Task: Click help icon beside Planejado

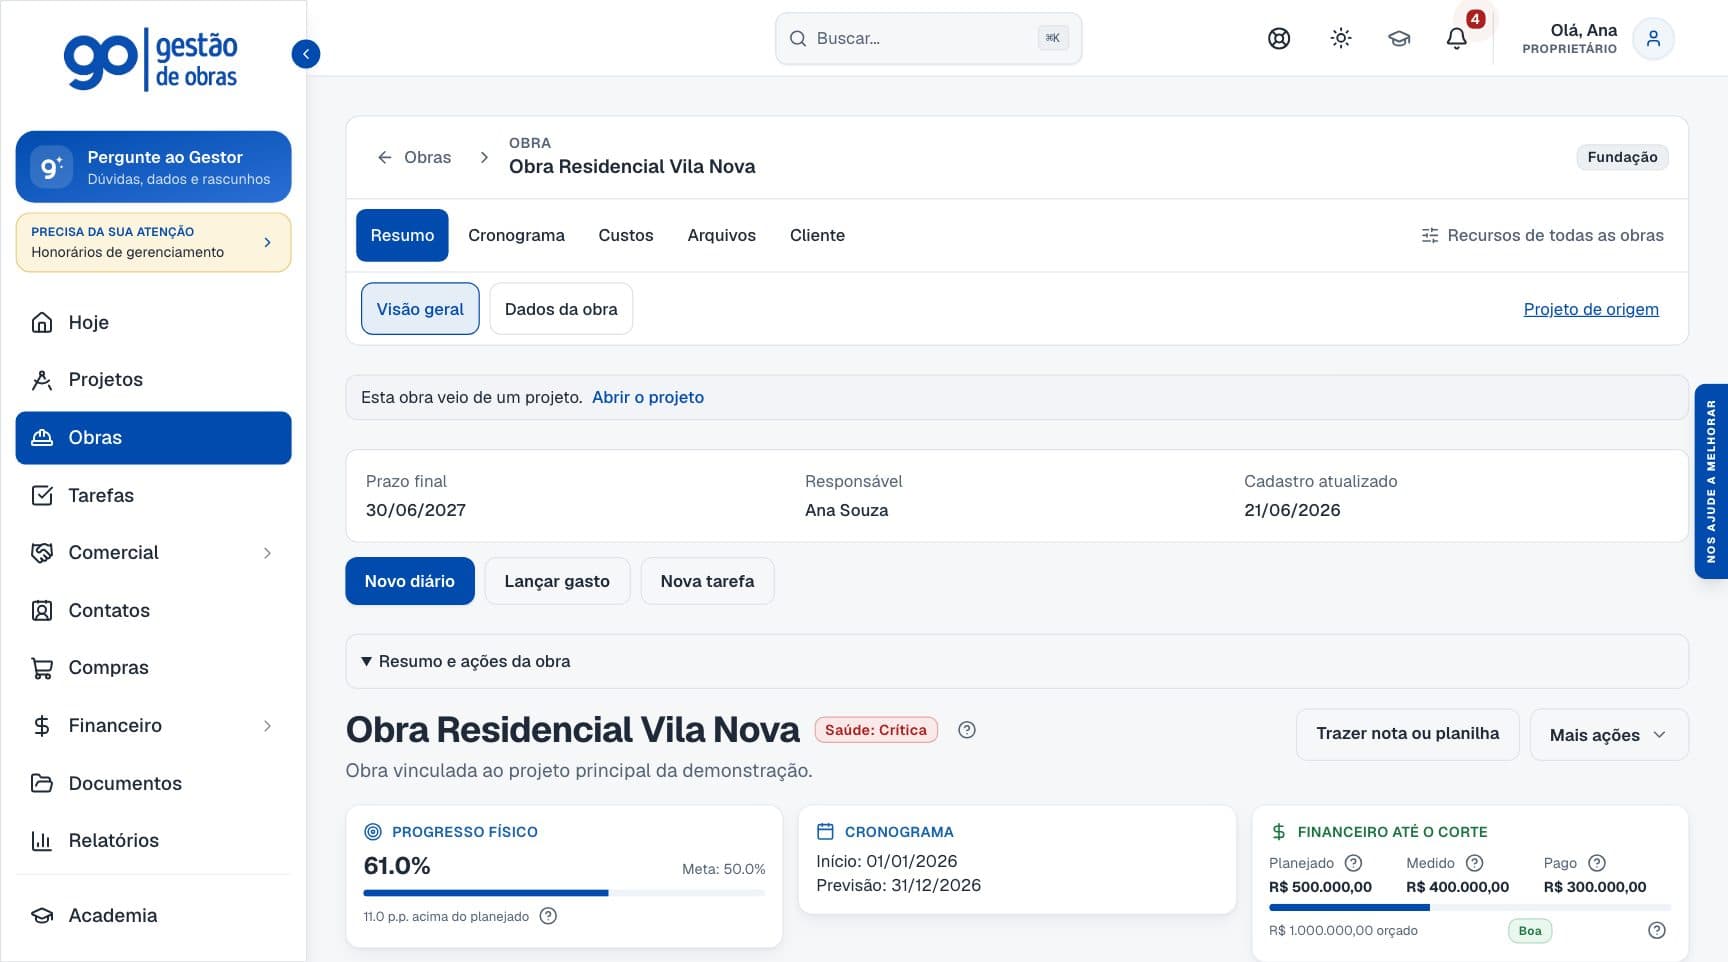Action: click(x=1353, y=863)
